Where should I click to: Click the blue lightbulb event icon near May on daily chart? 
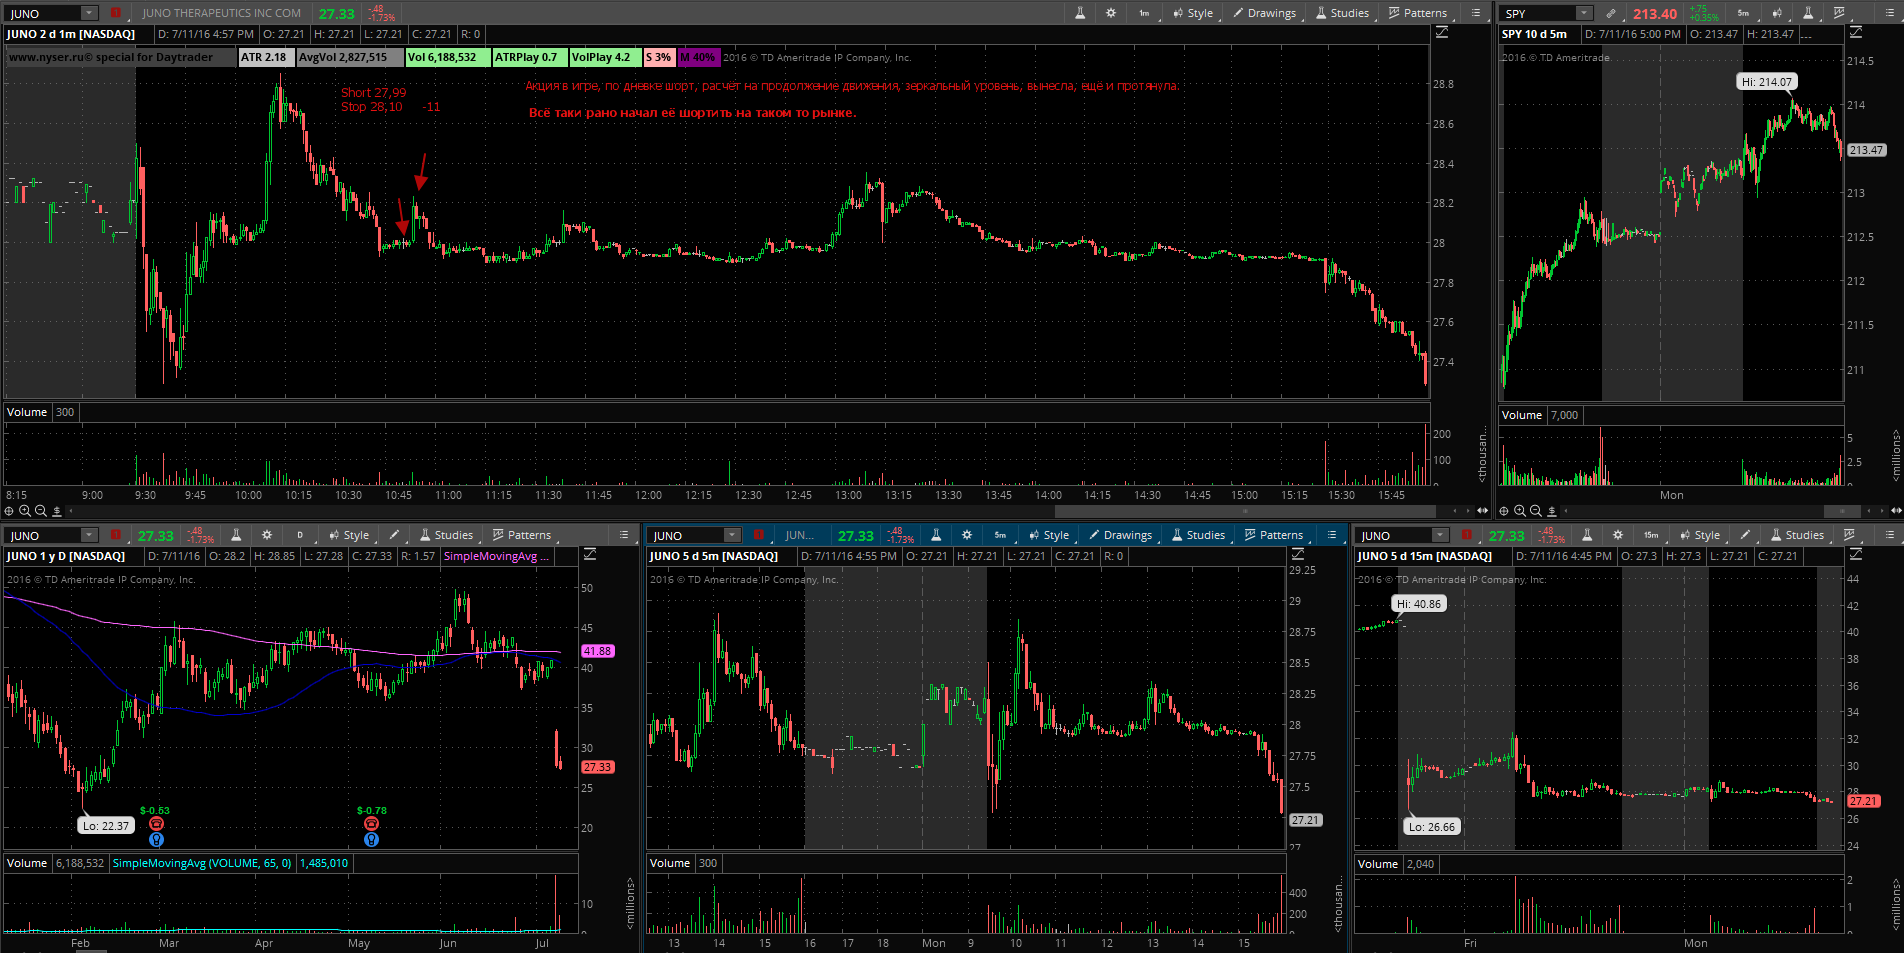point(371,840)
